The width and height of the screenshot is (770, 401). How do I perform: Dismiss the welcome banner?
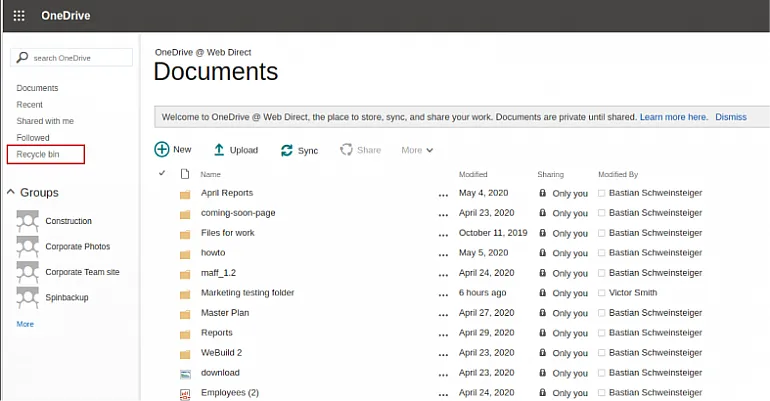(730, 117)
